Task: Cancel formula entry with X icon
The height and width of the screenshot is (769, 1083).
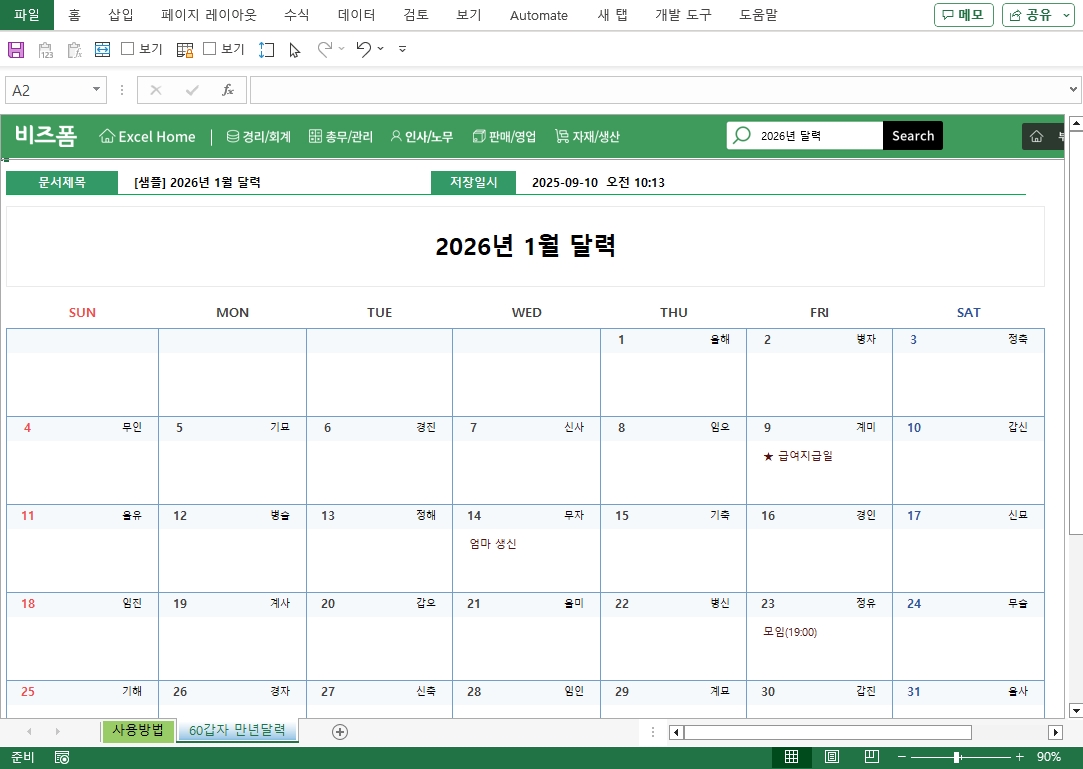Action: click(x=156, y=90)
